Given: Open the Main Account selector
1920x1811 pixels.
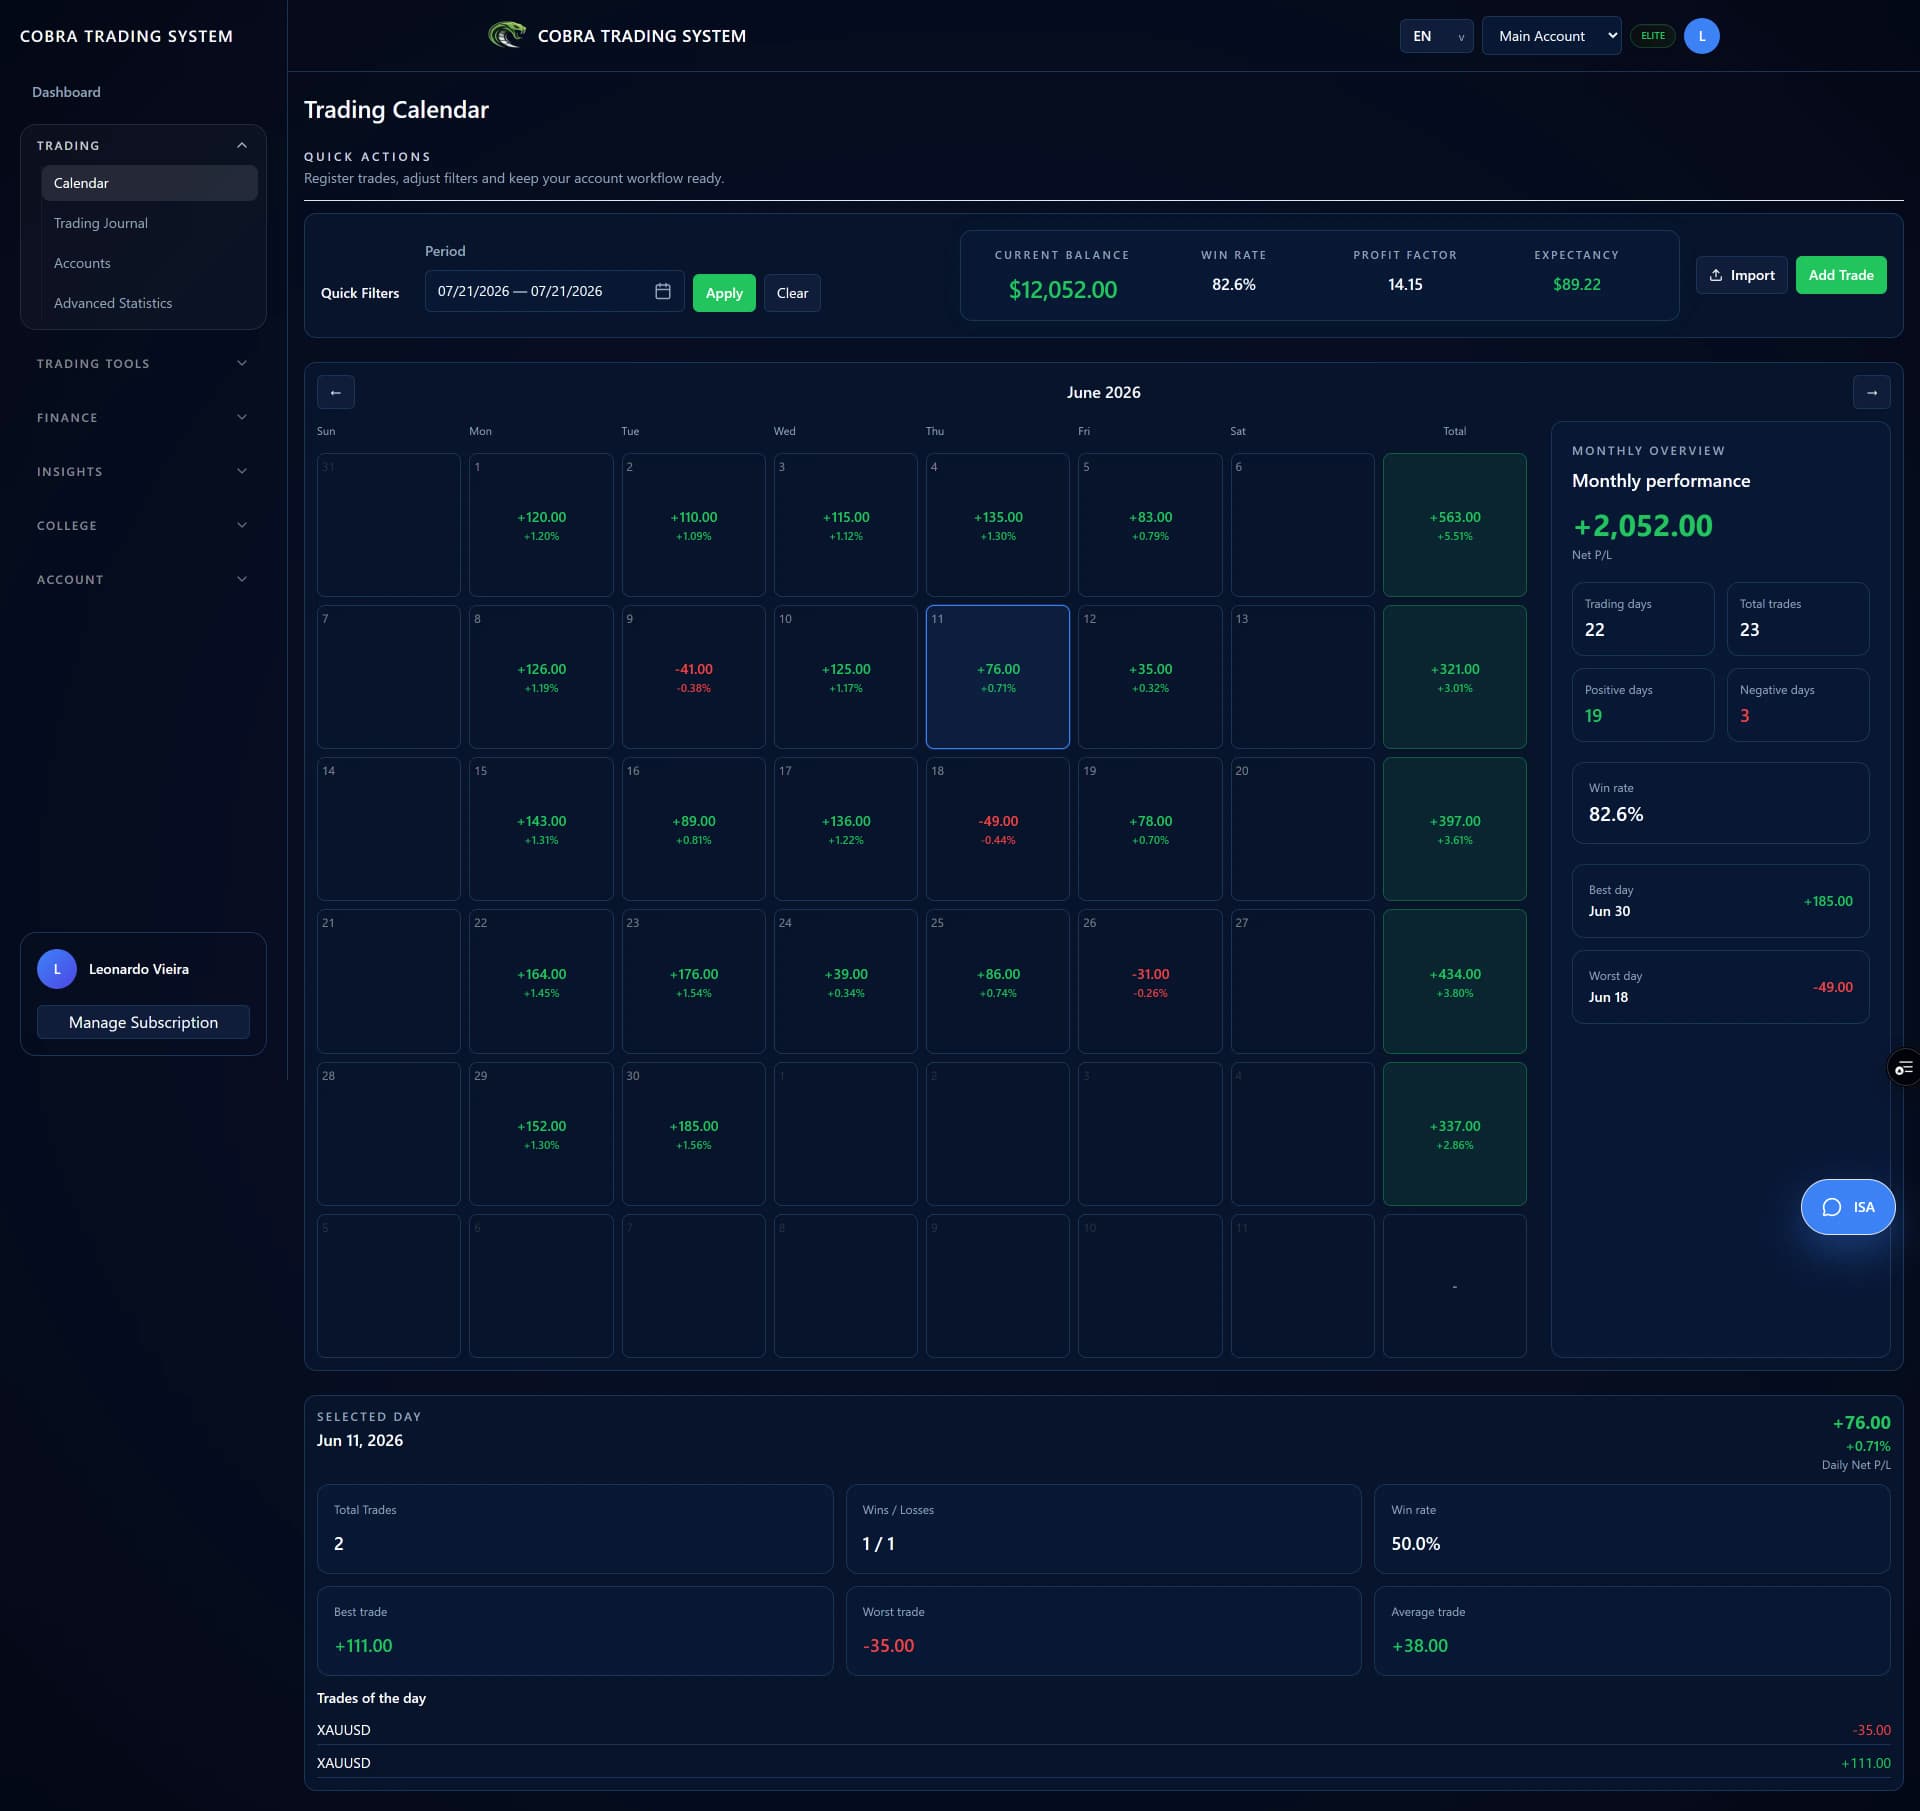Looking at the screenshot, I should click(x=1551, y=36).
